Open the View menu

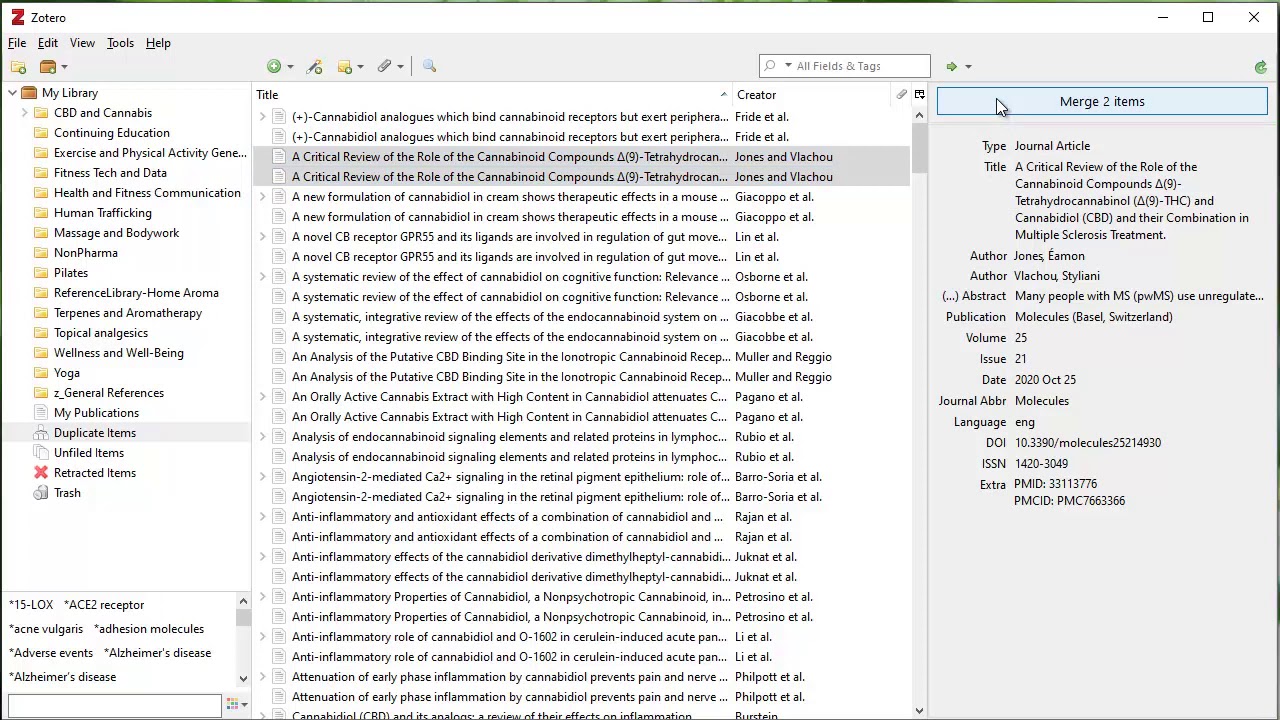(82, 43)
